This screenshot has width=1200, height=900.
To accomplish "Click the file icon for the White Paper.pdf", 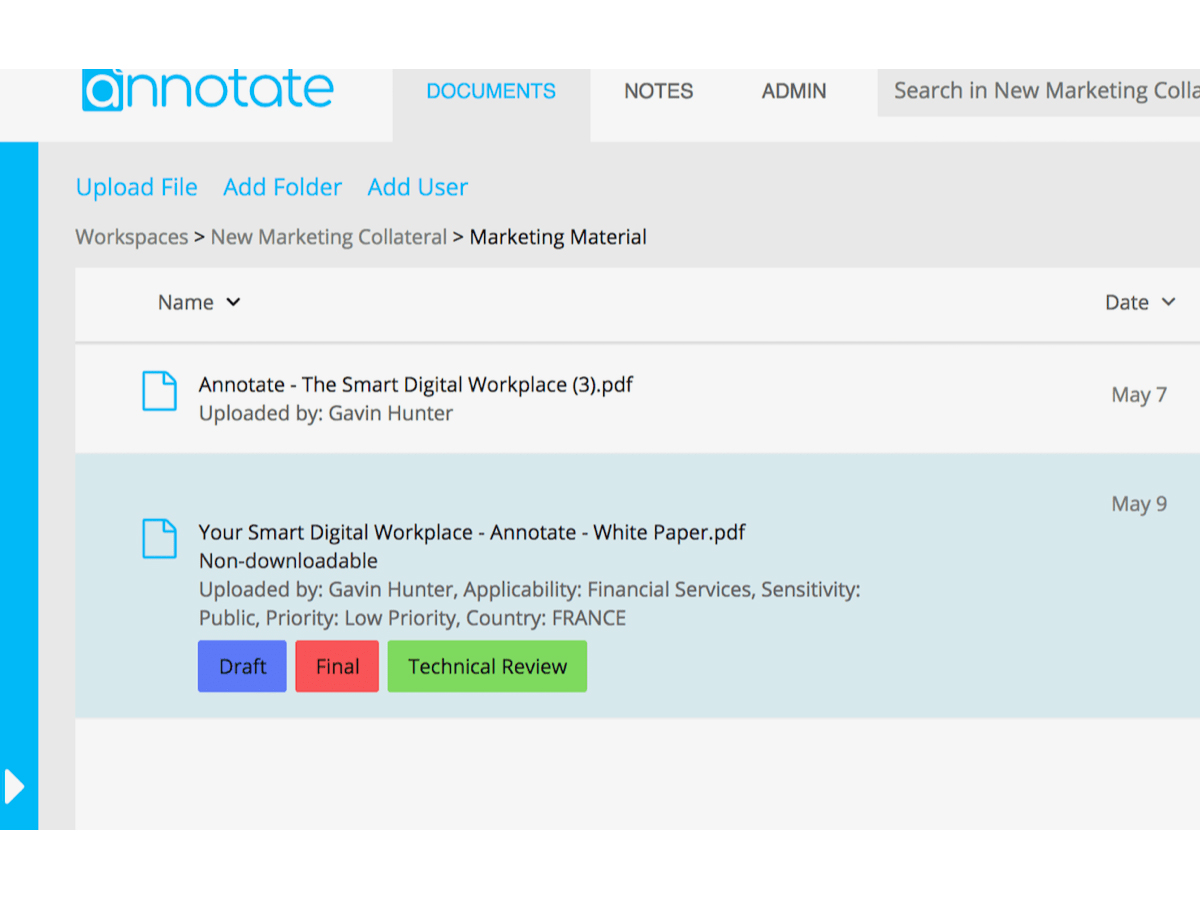I will pos(159,539).
